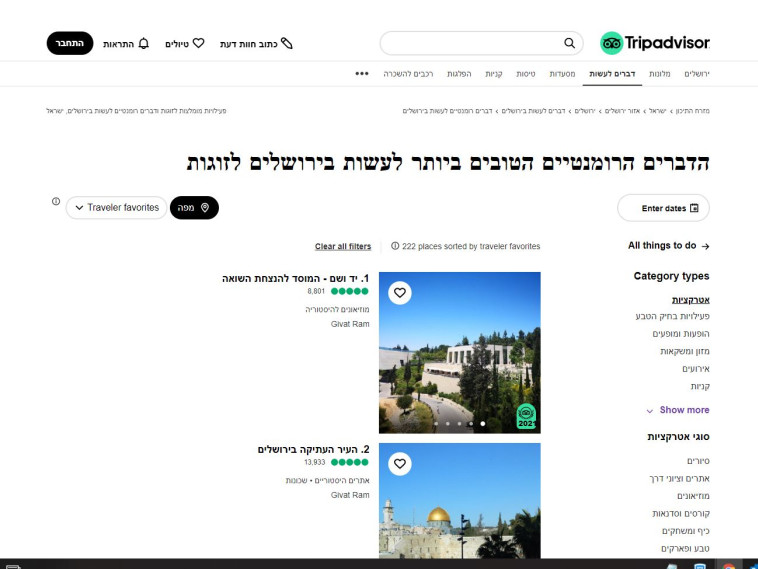Open the Old City Jerusalem photo thumbnail
This screenshot has height=569, width=758.
[460, 501]
